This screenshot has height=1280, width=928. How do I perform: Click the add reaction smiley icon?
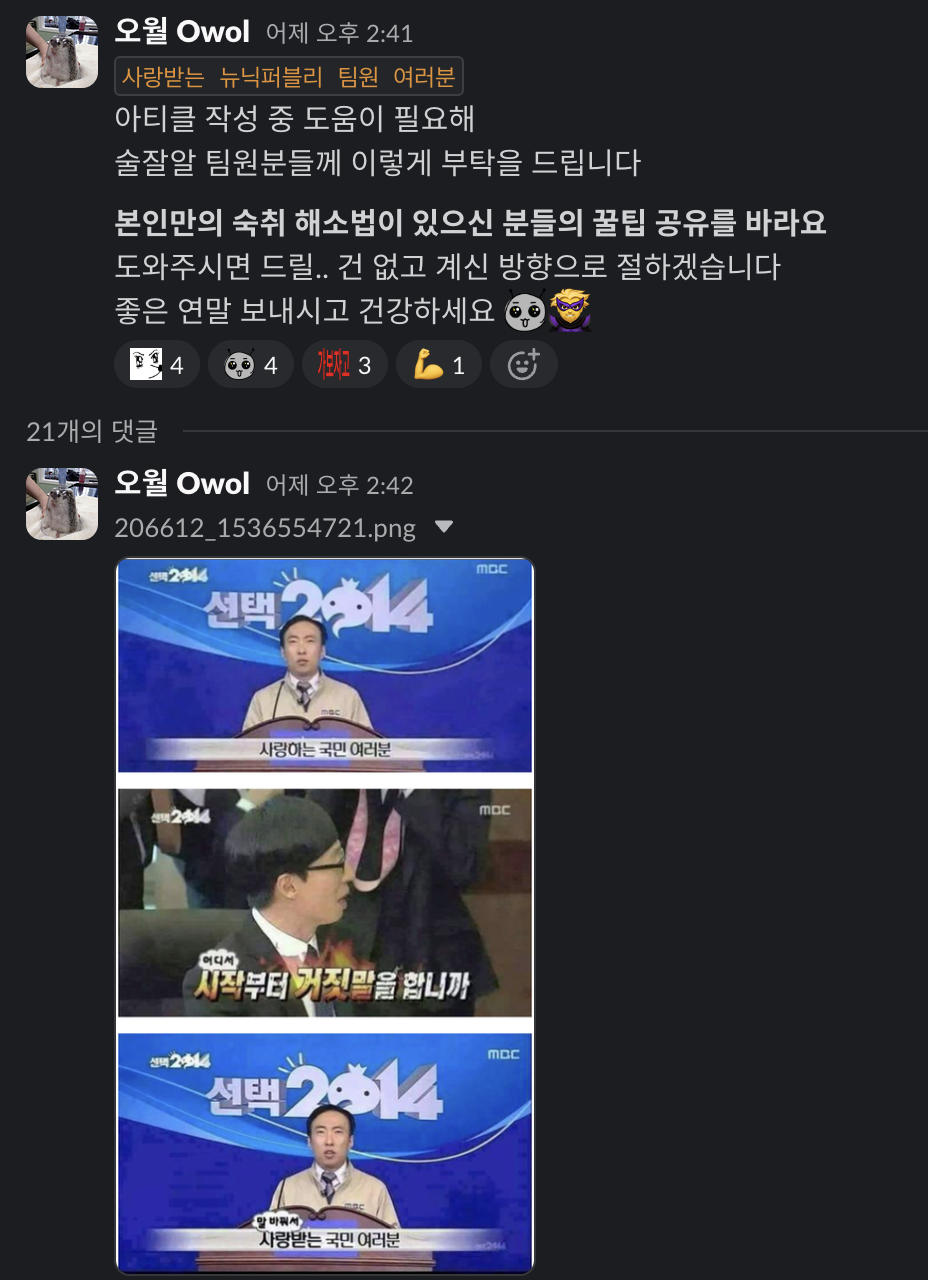tap(523, 365)
